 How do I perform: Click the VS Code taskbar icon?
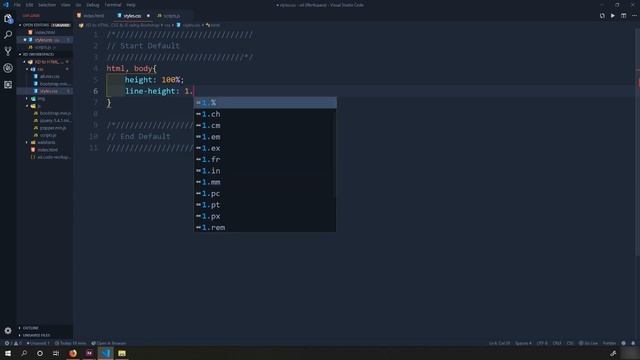click(106, 353)
